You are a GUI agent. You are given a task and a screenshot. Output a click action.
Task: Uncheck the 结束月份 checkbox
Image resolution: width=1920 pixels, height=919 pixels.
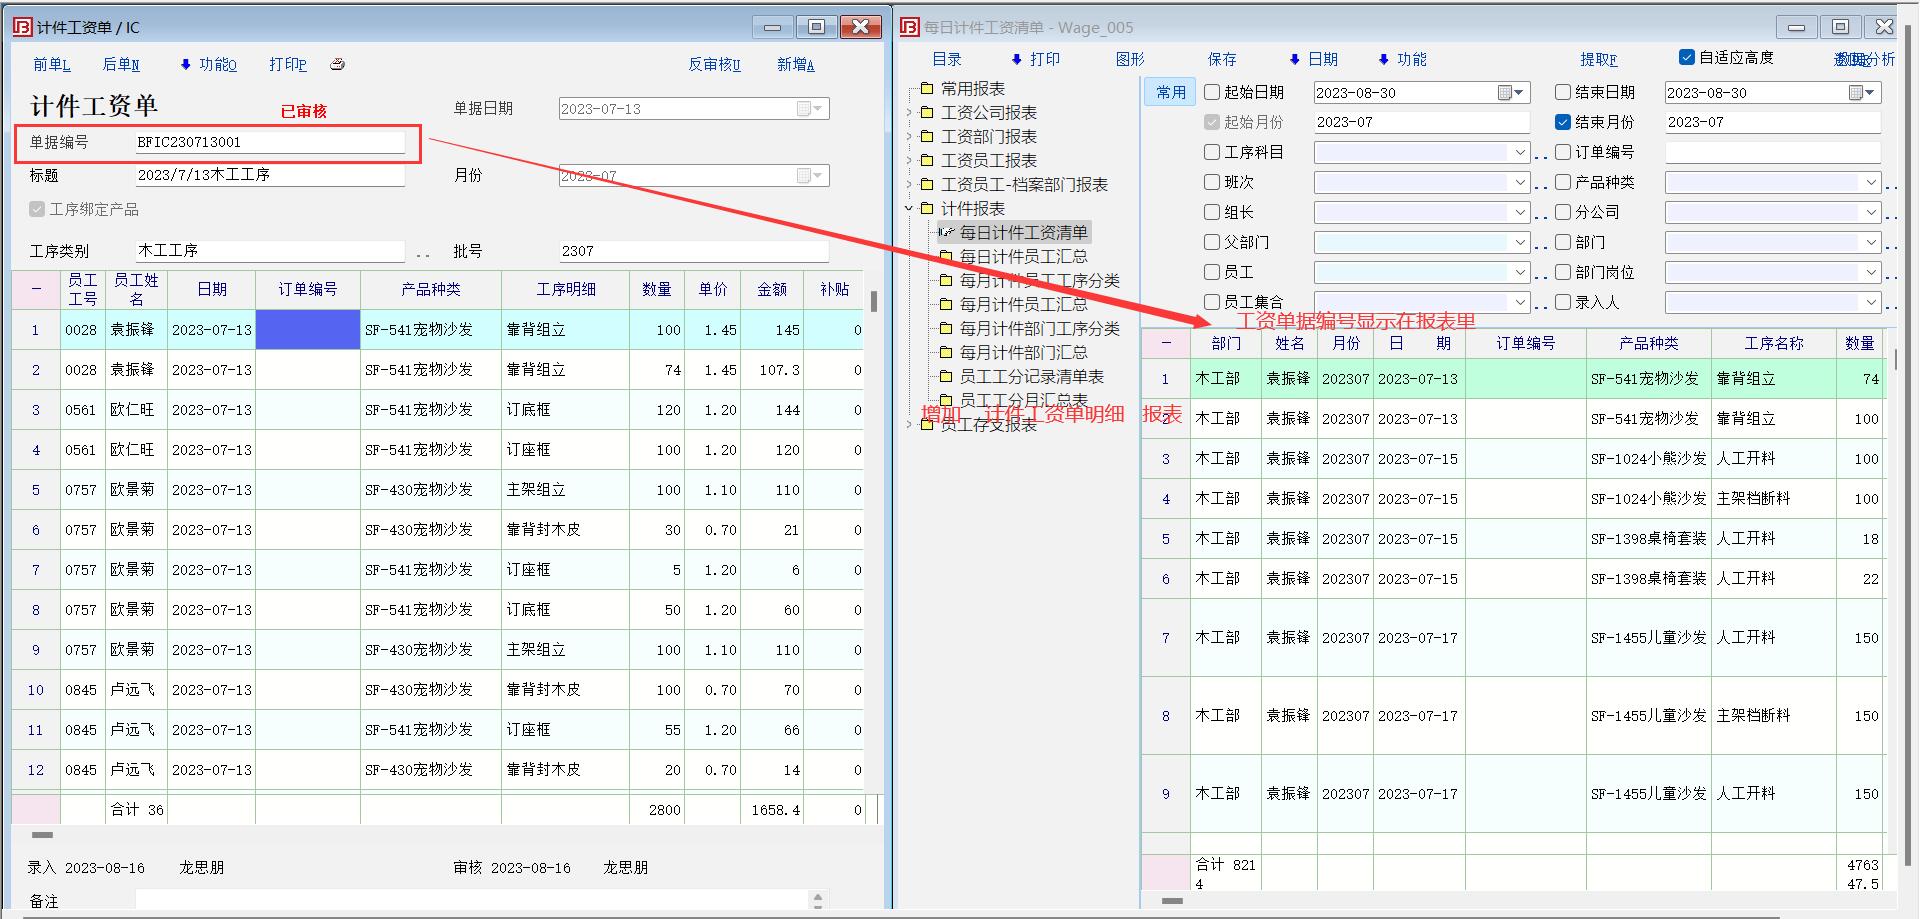[1563, 122]
